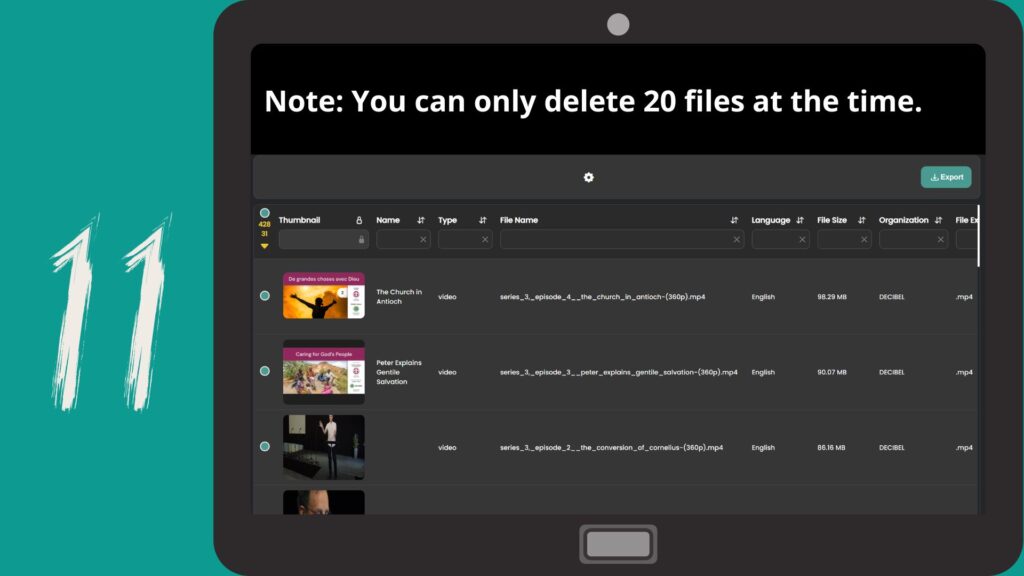Viewport: 1024px width, 576px height.
Task: Expand the yellow selection dropdown arrow
Action: pyautogui.click(x=265, y=245)
